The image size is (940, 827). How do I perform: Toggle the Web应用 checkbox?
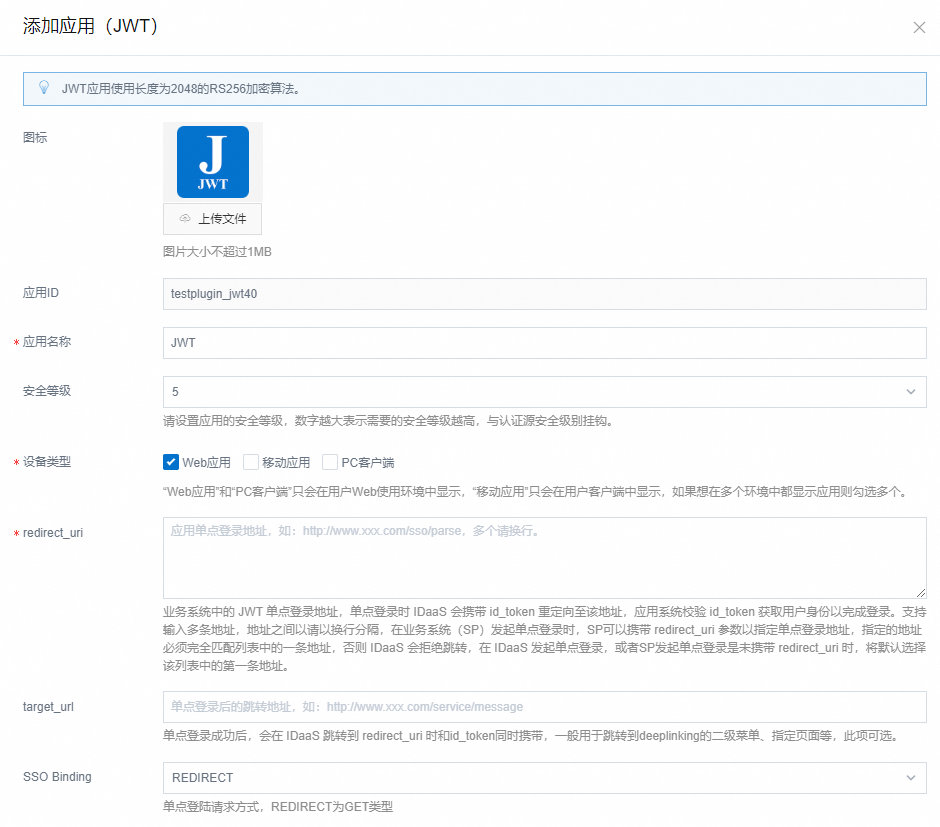[x=171, y=462]
